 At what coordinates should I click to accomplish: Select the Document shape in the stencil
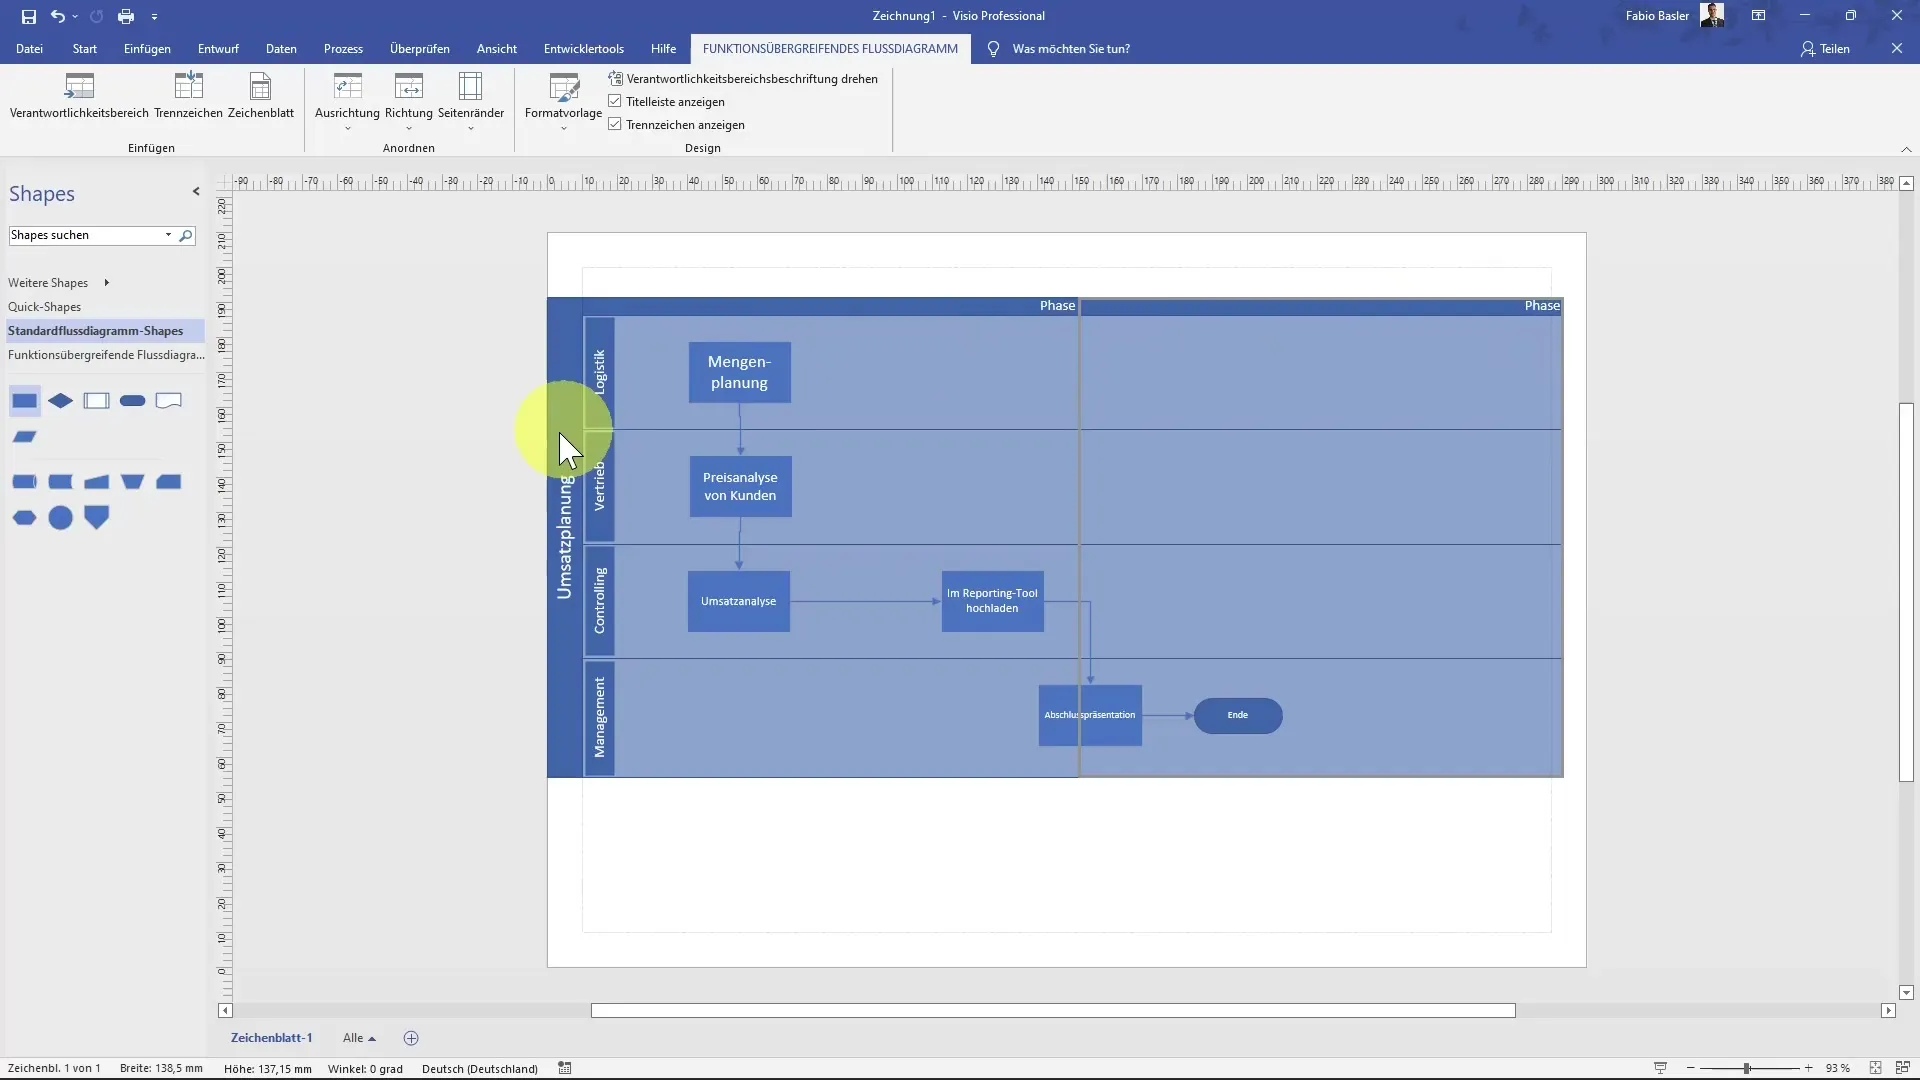(168, 401)
